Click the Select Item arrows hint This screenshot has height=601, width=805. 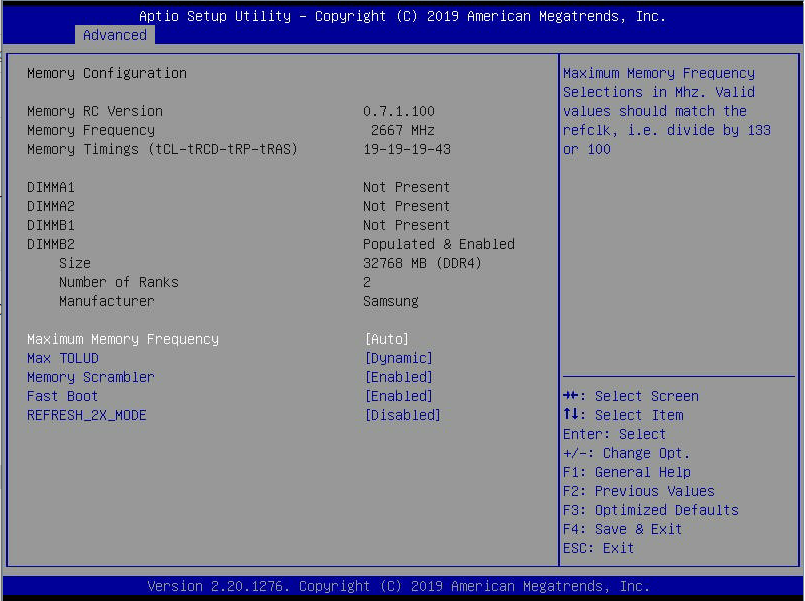[623, 415]
